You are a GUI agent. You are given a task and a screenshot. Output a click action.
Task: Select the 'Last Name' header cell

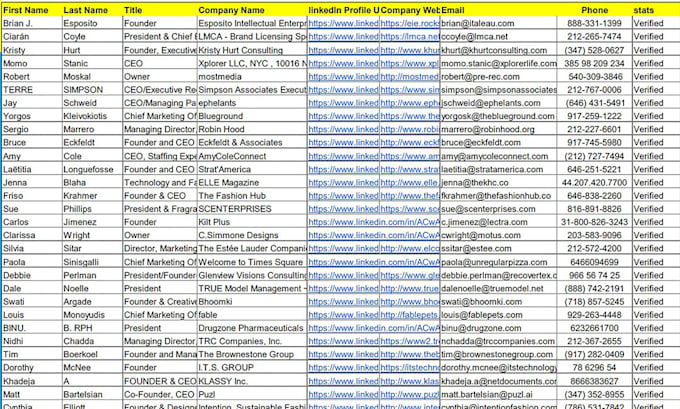pyautogui.click(x=92, y=10)
